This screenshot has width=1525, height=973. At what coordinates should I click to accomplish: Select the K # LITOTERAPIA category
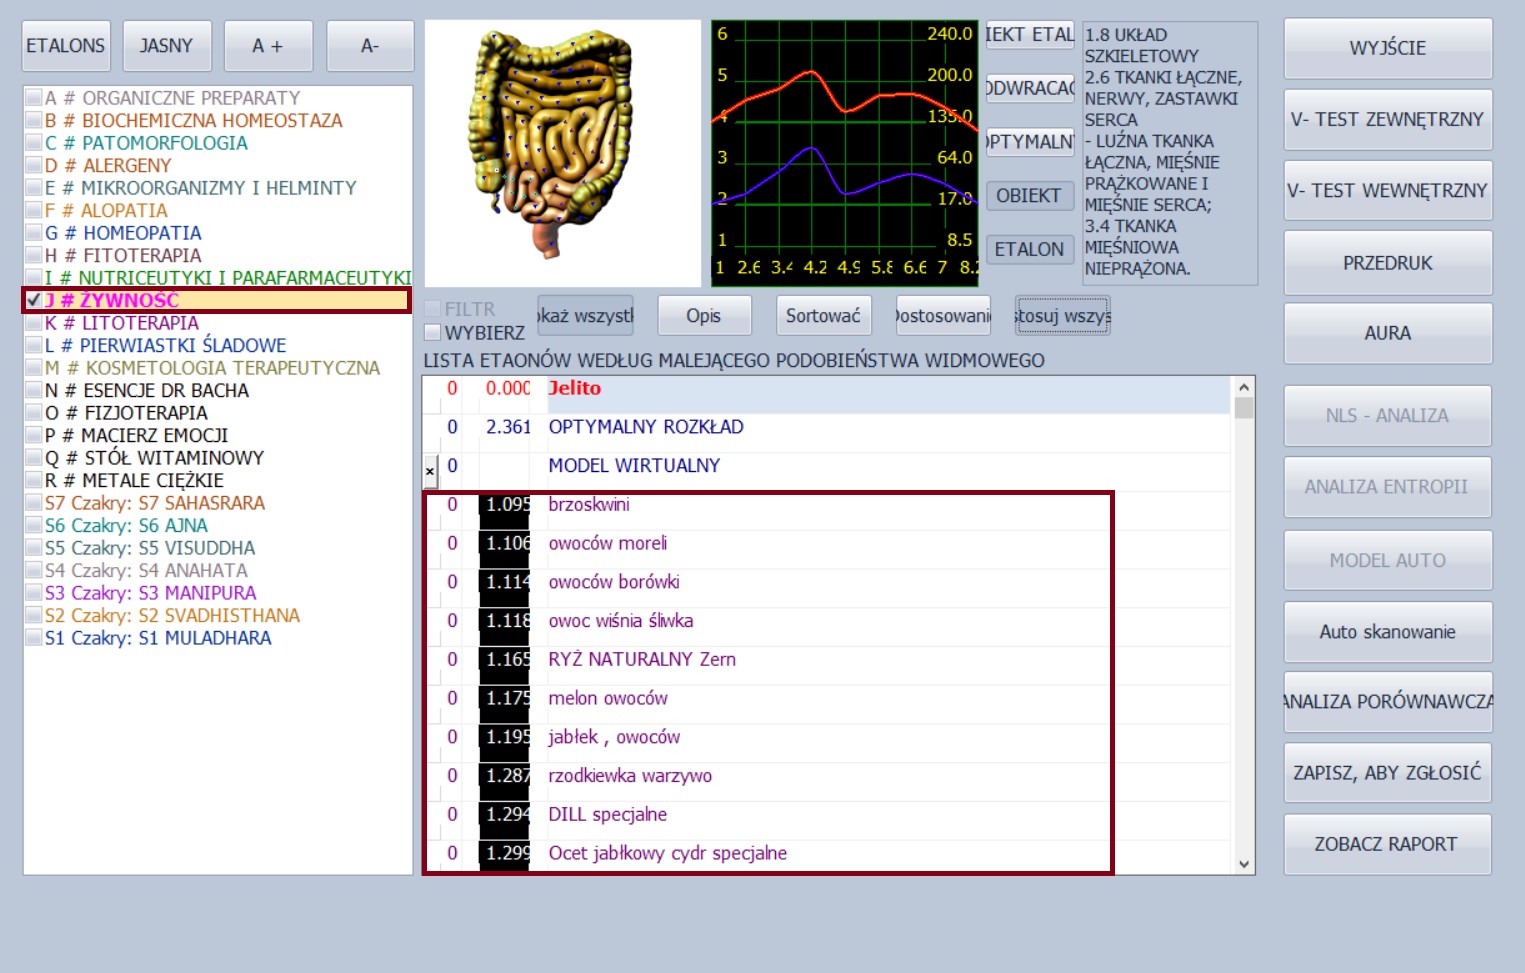(140, 323)
